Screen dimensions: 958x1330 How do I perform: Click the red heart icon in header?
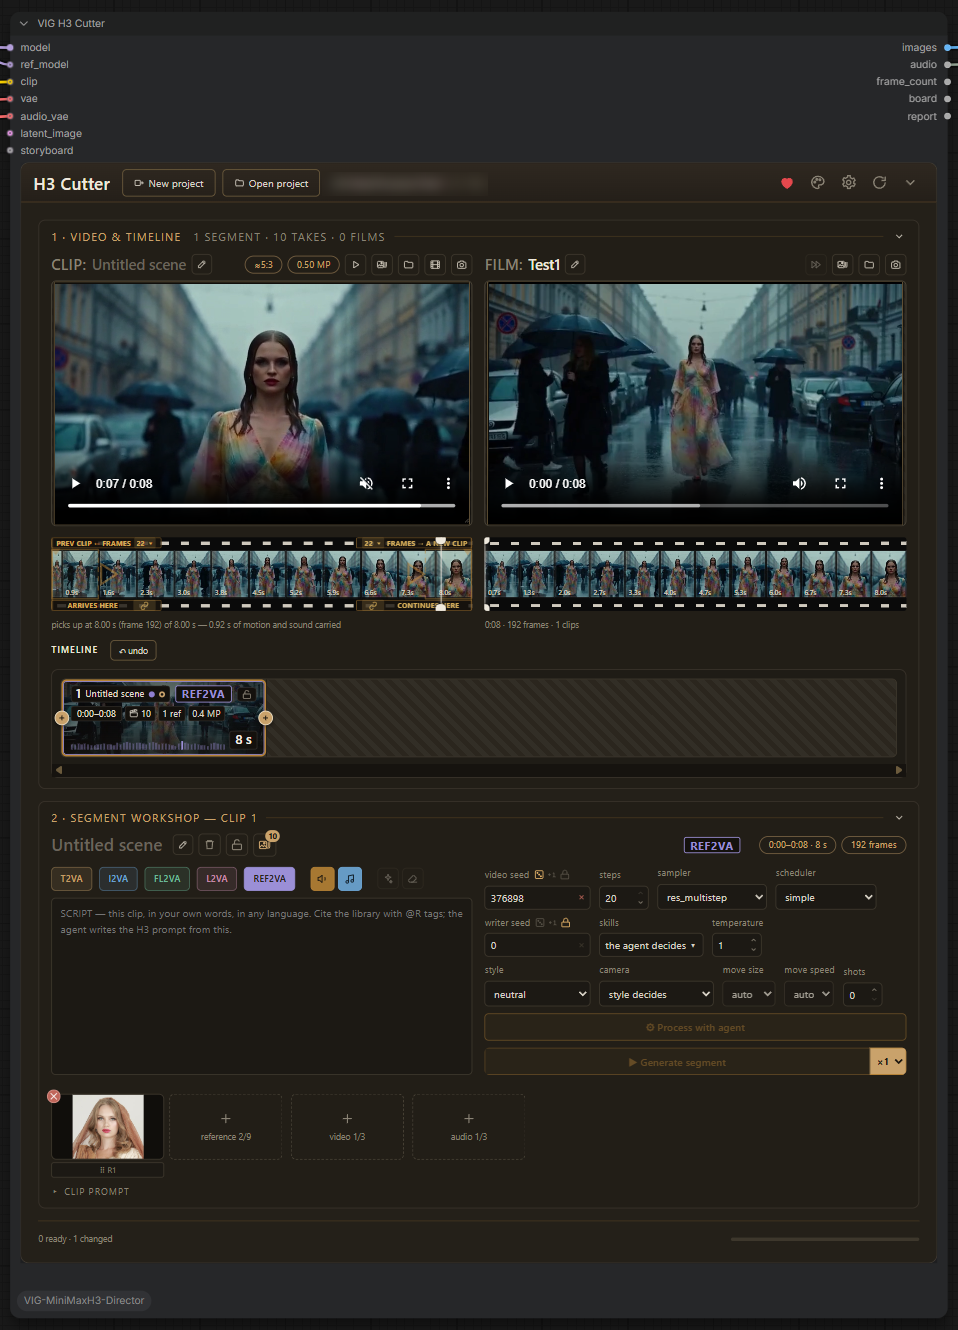tap(787, 183)
